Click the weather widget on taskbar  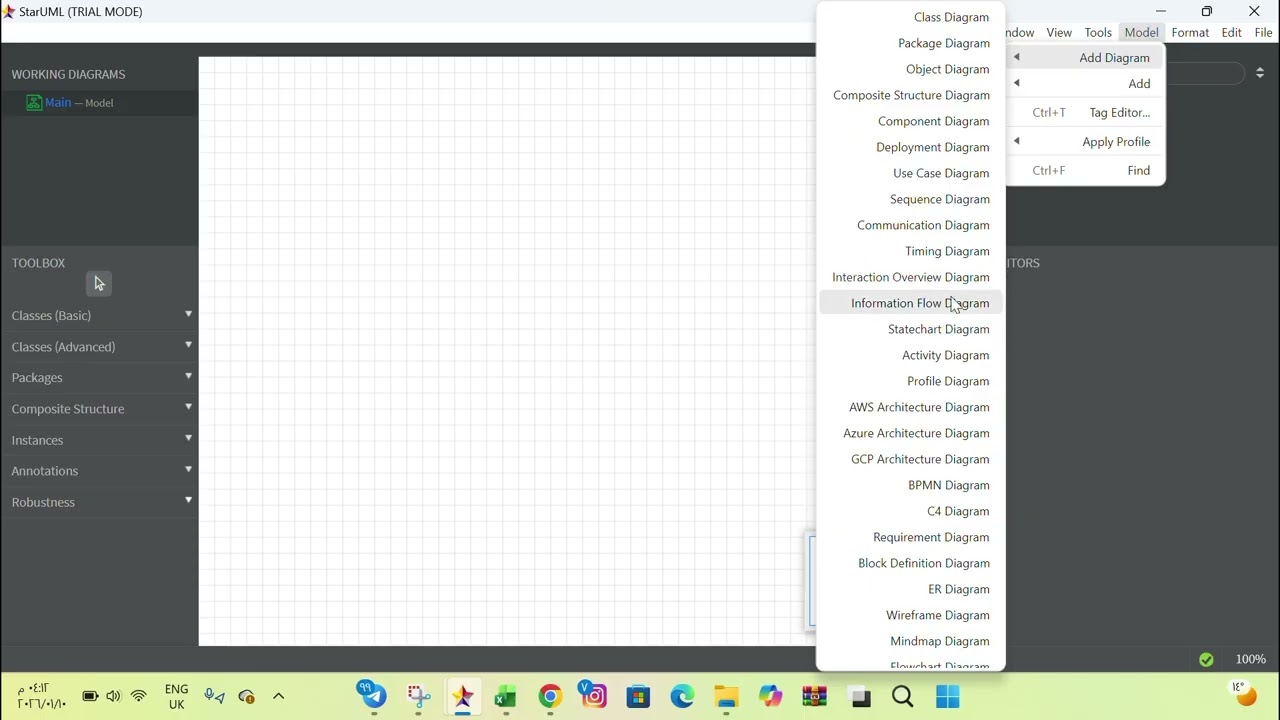tap(1243, 693)
